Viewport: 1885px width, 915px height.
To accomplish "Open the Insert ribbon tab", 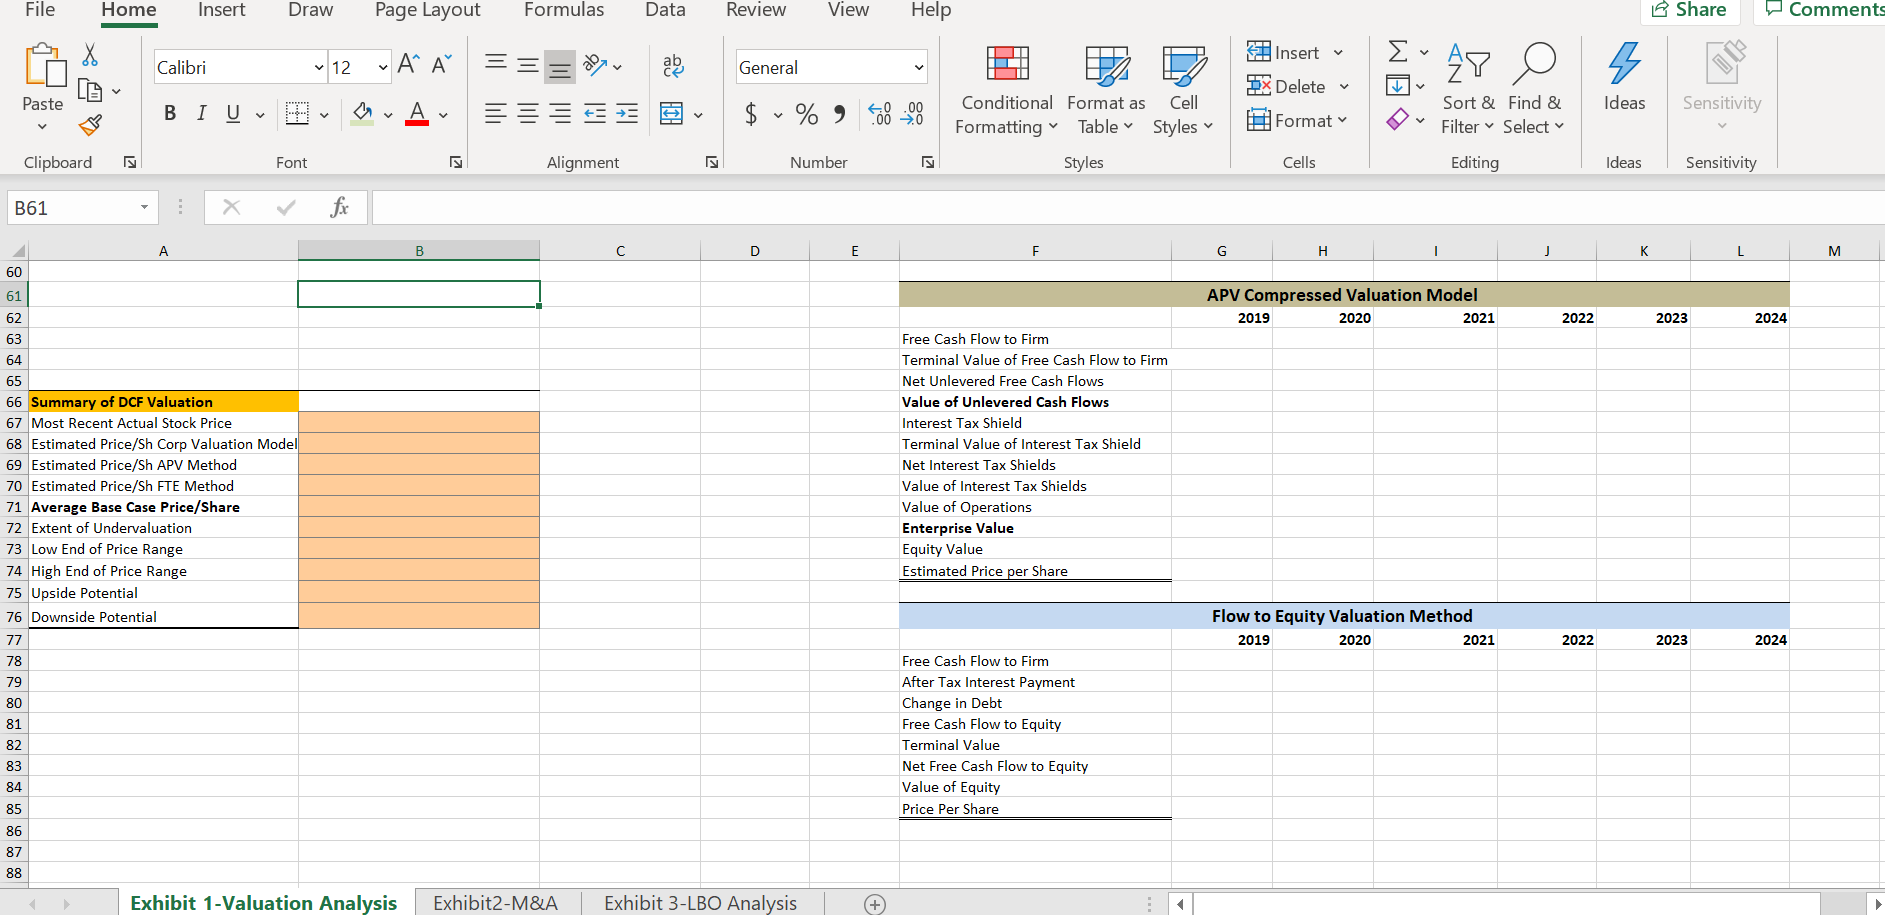I will 222,10.
